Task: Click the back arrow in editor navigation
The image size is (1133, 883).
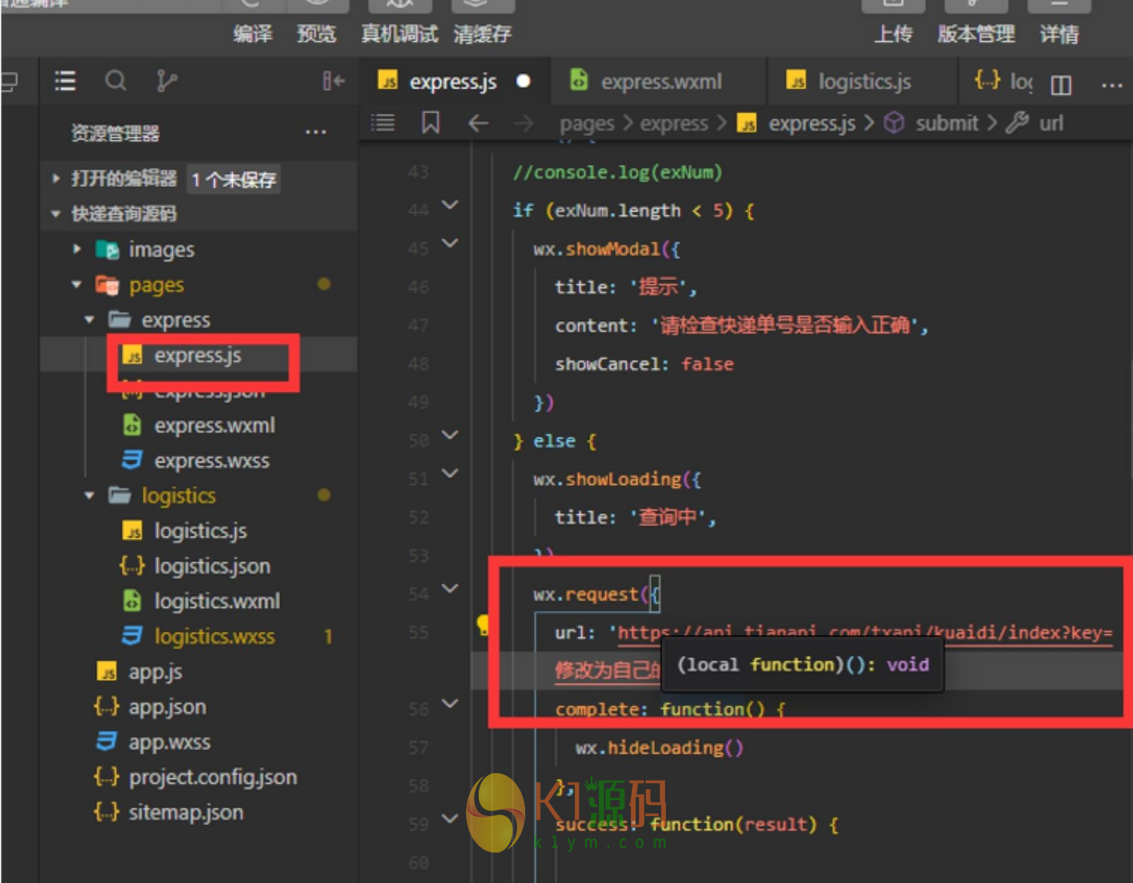Action: (x=478, y=123)
